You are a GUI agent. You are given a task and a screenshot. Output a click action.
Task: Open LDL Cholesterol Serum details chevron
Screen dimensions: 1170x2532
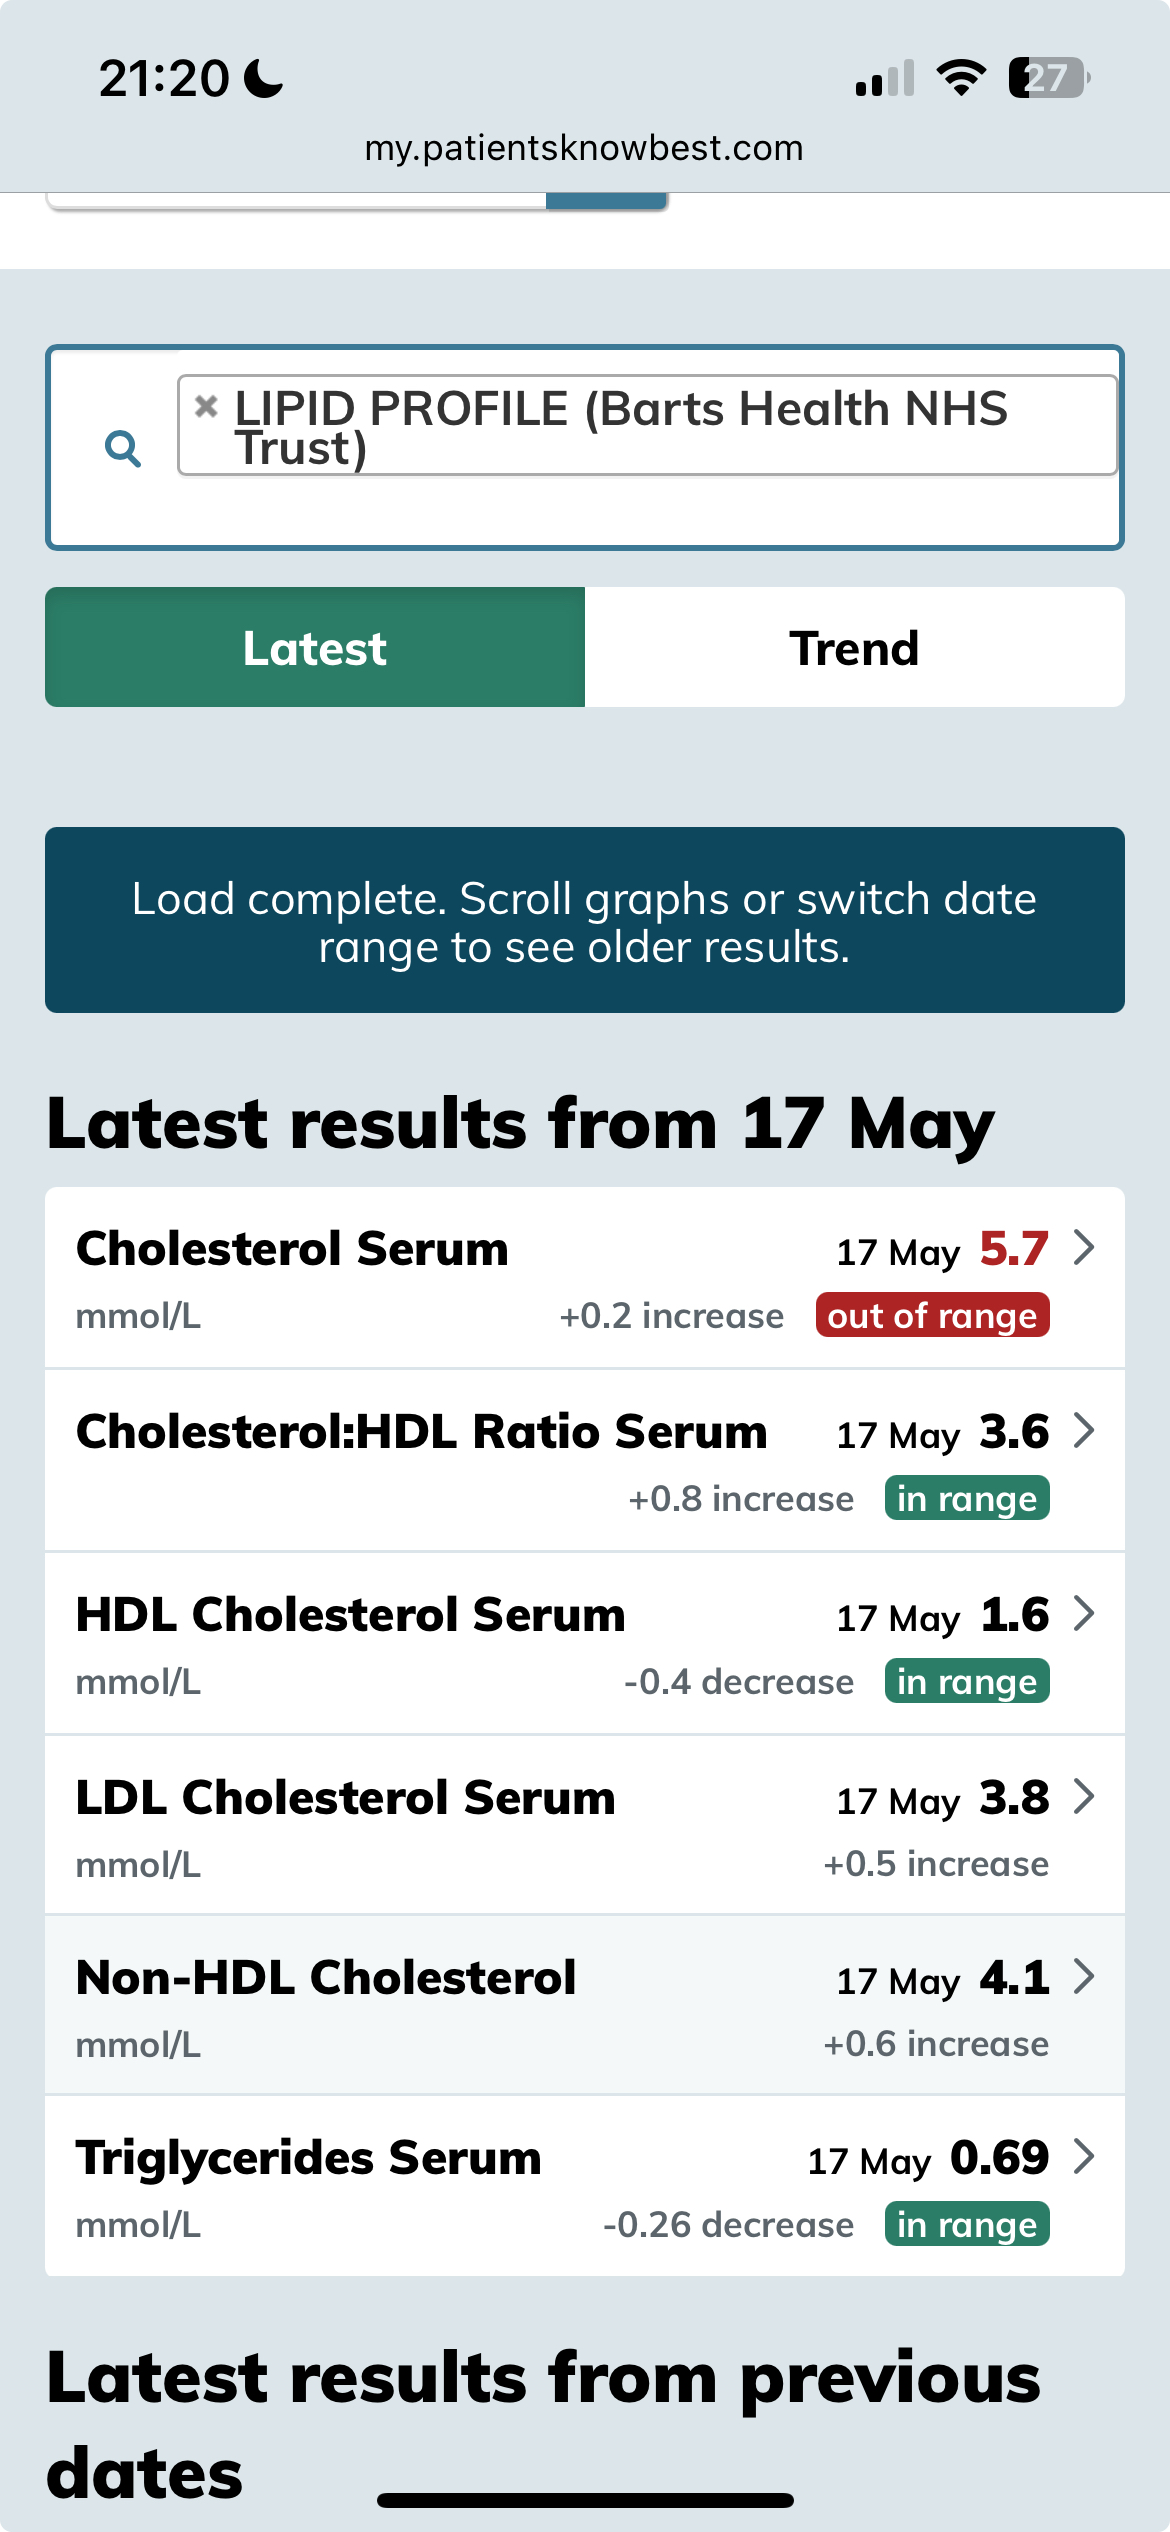[x=1084, y=1797]
